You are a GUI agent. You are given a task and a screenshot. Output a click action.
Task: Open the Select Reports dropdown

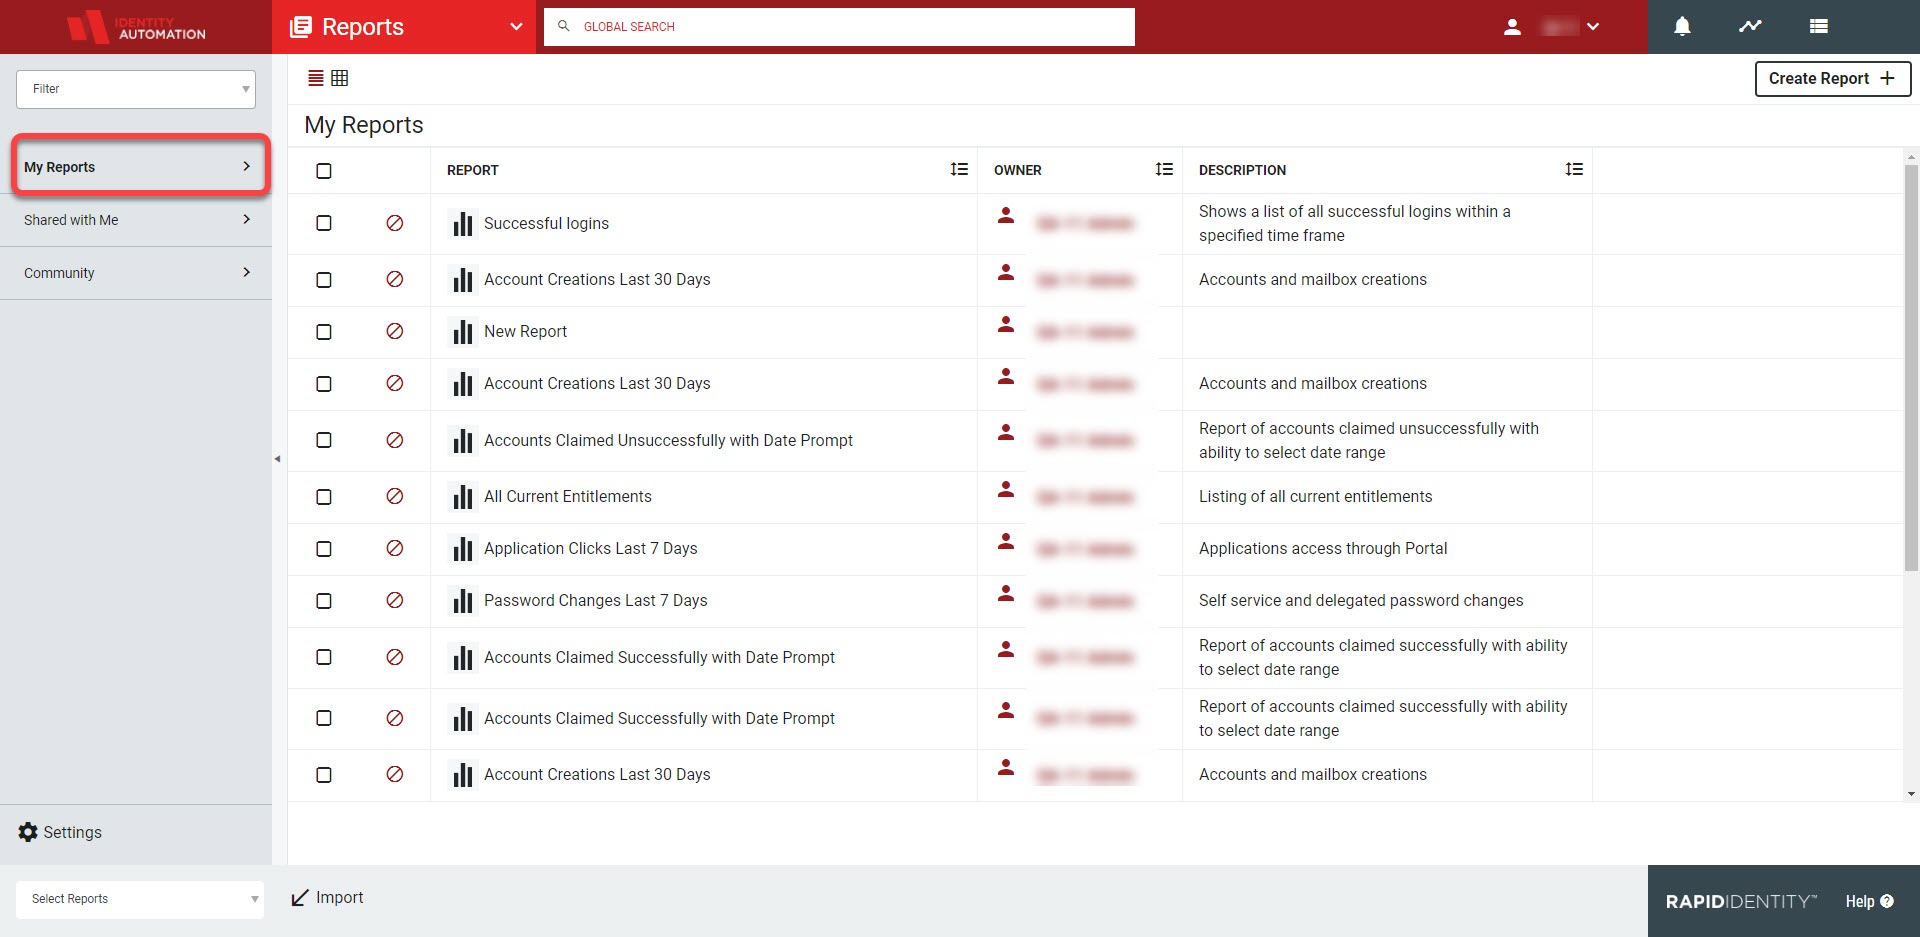click(x=140, y=899)
